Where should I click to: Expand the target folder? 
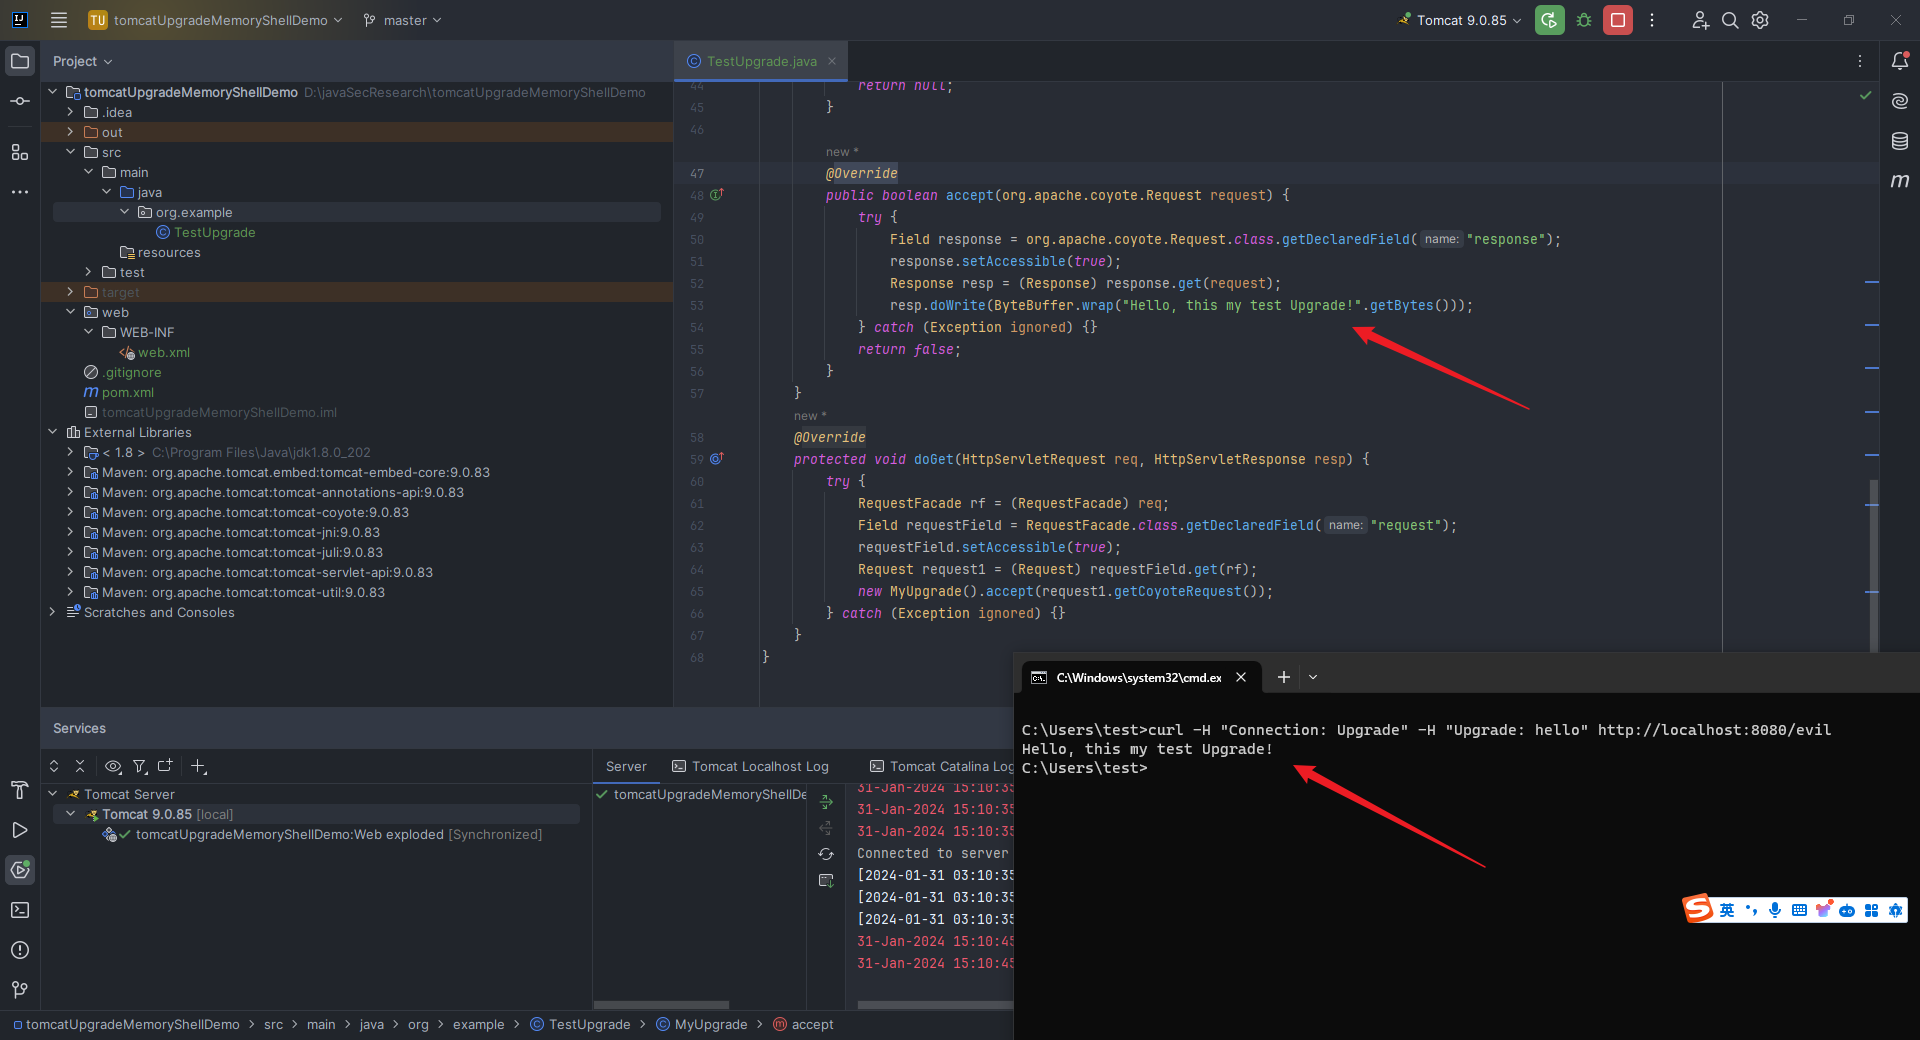click(x=70, y=292)
